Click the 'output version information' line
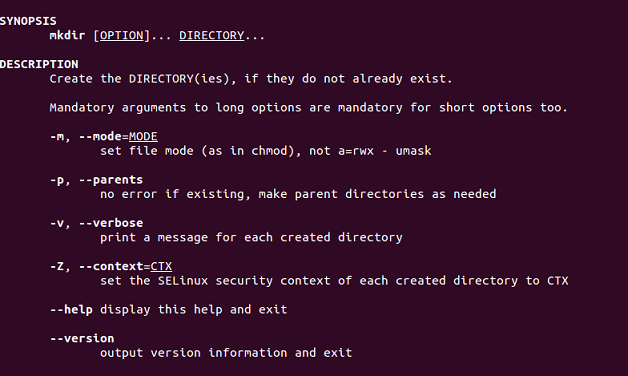 tap(226, 353)
